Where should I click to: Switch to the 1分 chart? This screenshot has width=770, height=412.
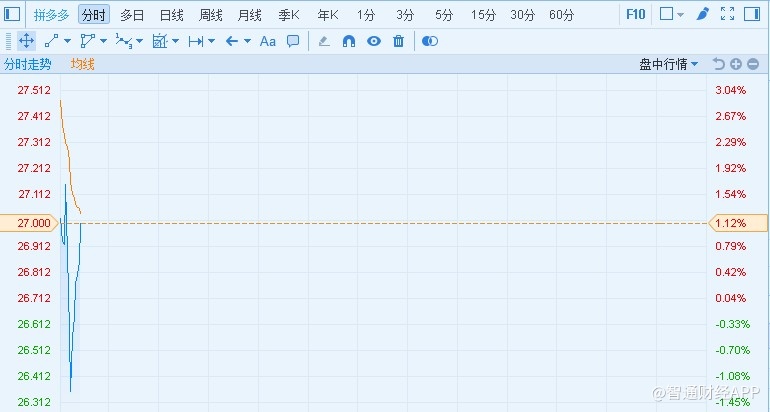(x=366, y=15)
